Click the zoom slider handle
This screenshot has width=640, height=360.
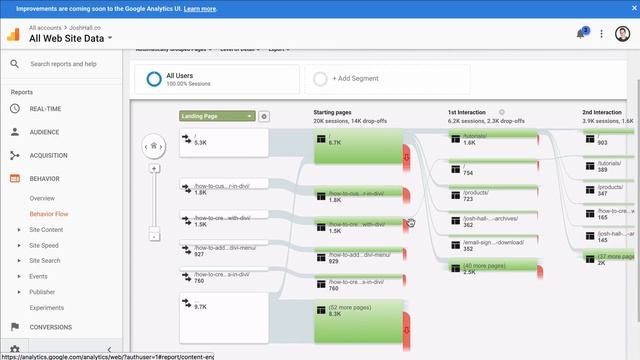click(154, 229)
